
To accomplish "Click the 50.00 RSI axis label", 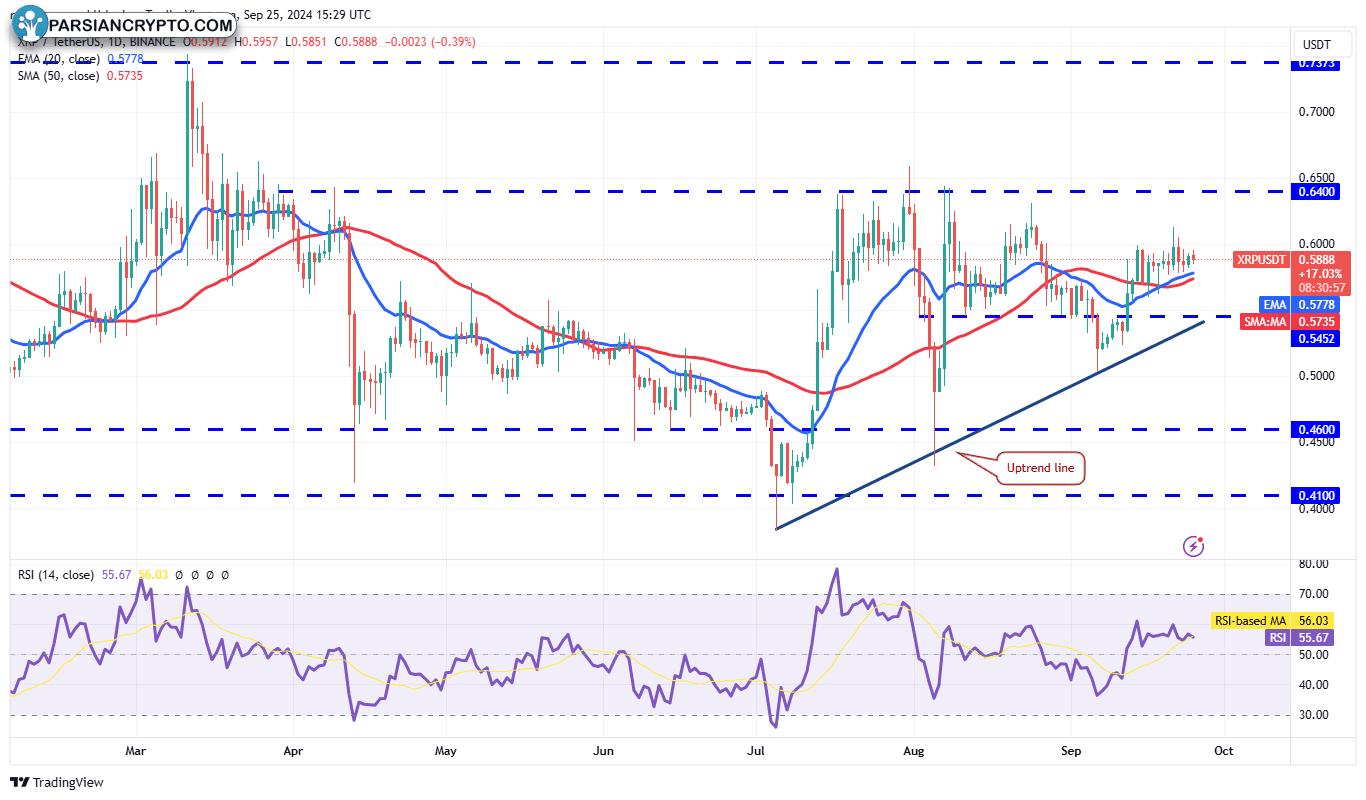I will click(1316, 655).
